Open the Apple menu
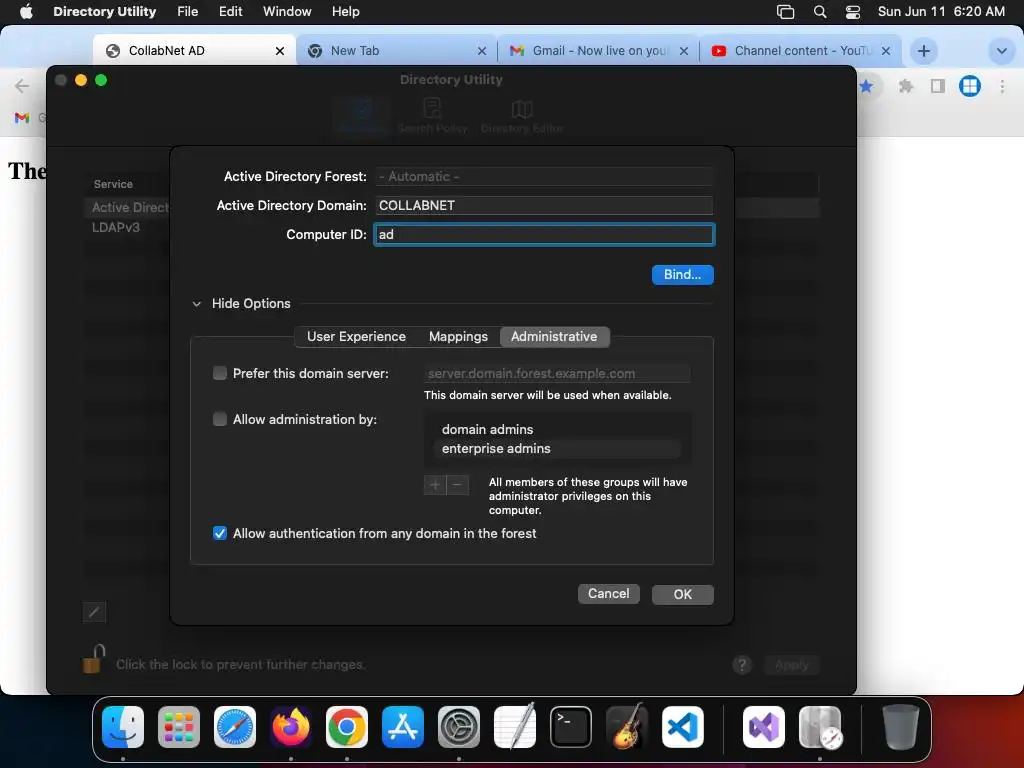 (x=26, y=12)
